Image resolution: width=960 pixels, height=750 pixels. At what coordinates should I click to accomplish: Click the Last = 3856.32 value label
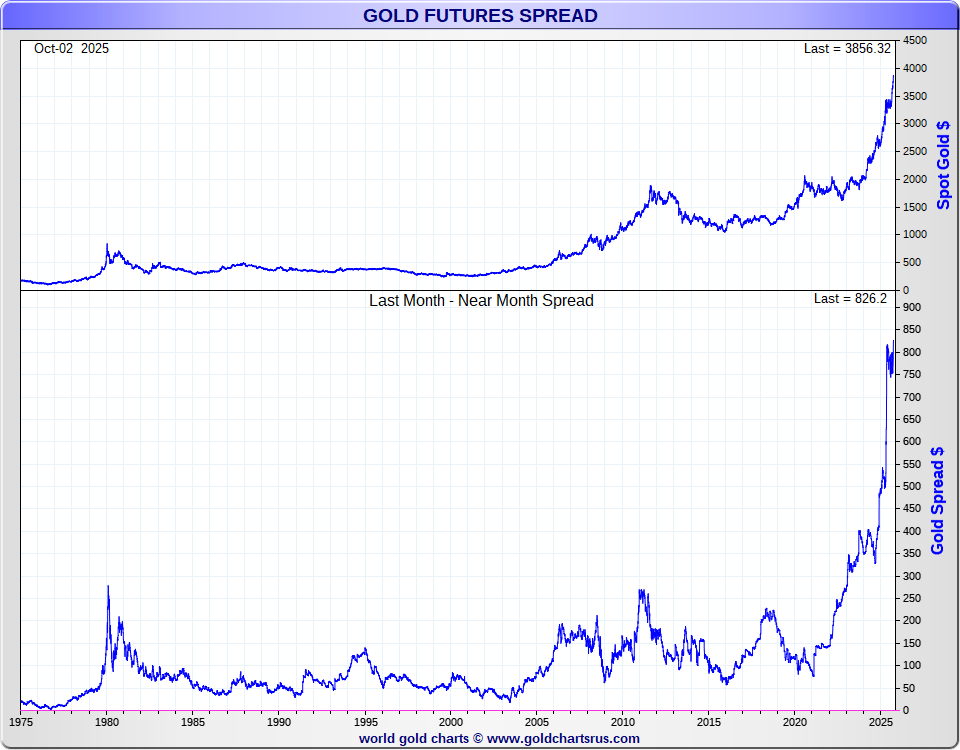(x=847, y=48)
